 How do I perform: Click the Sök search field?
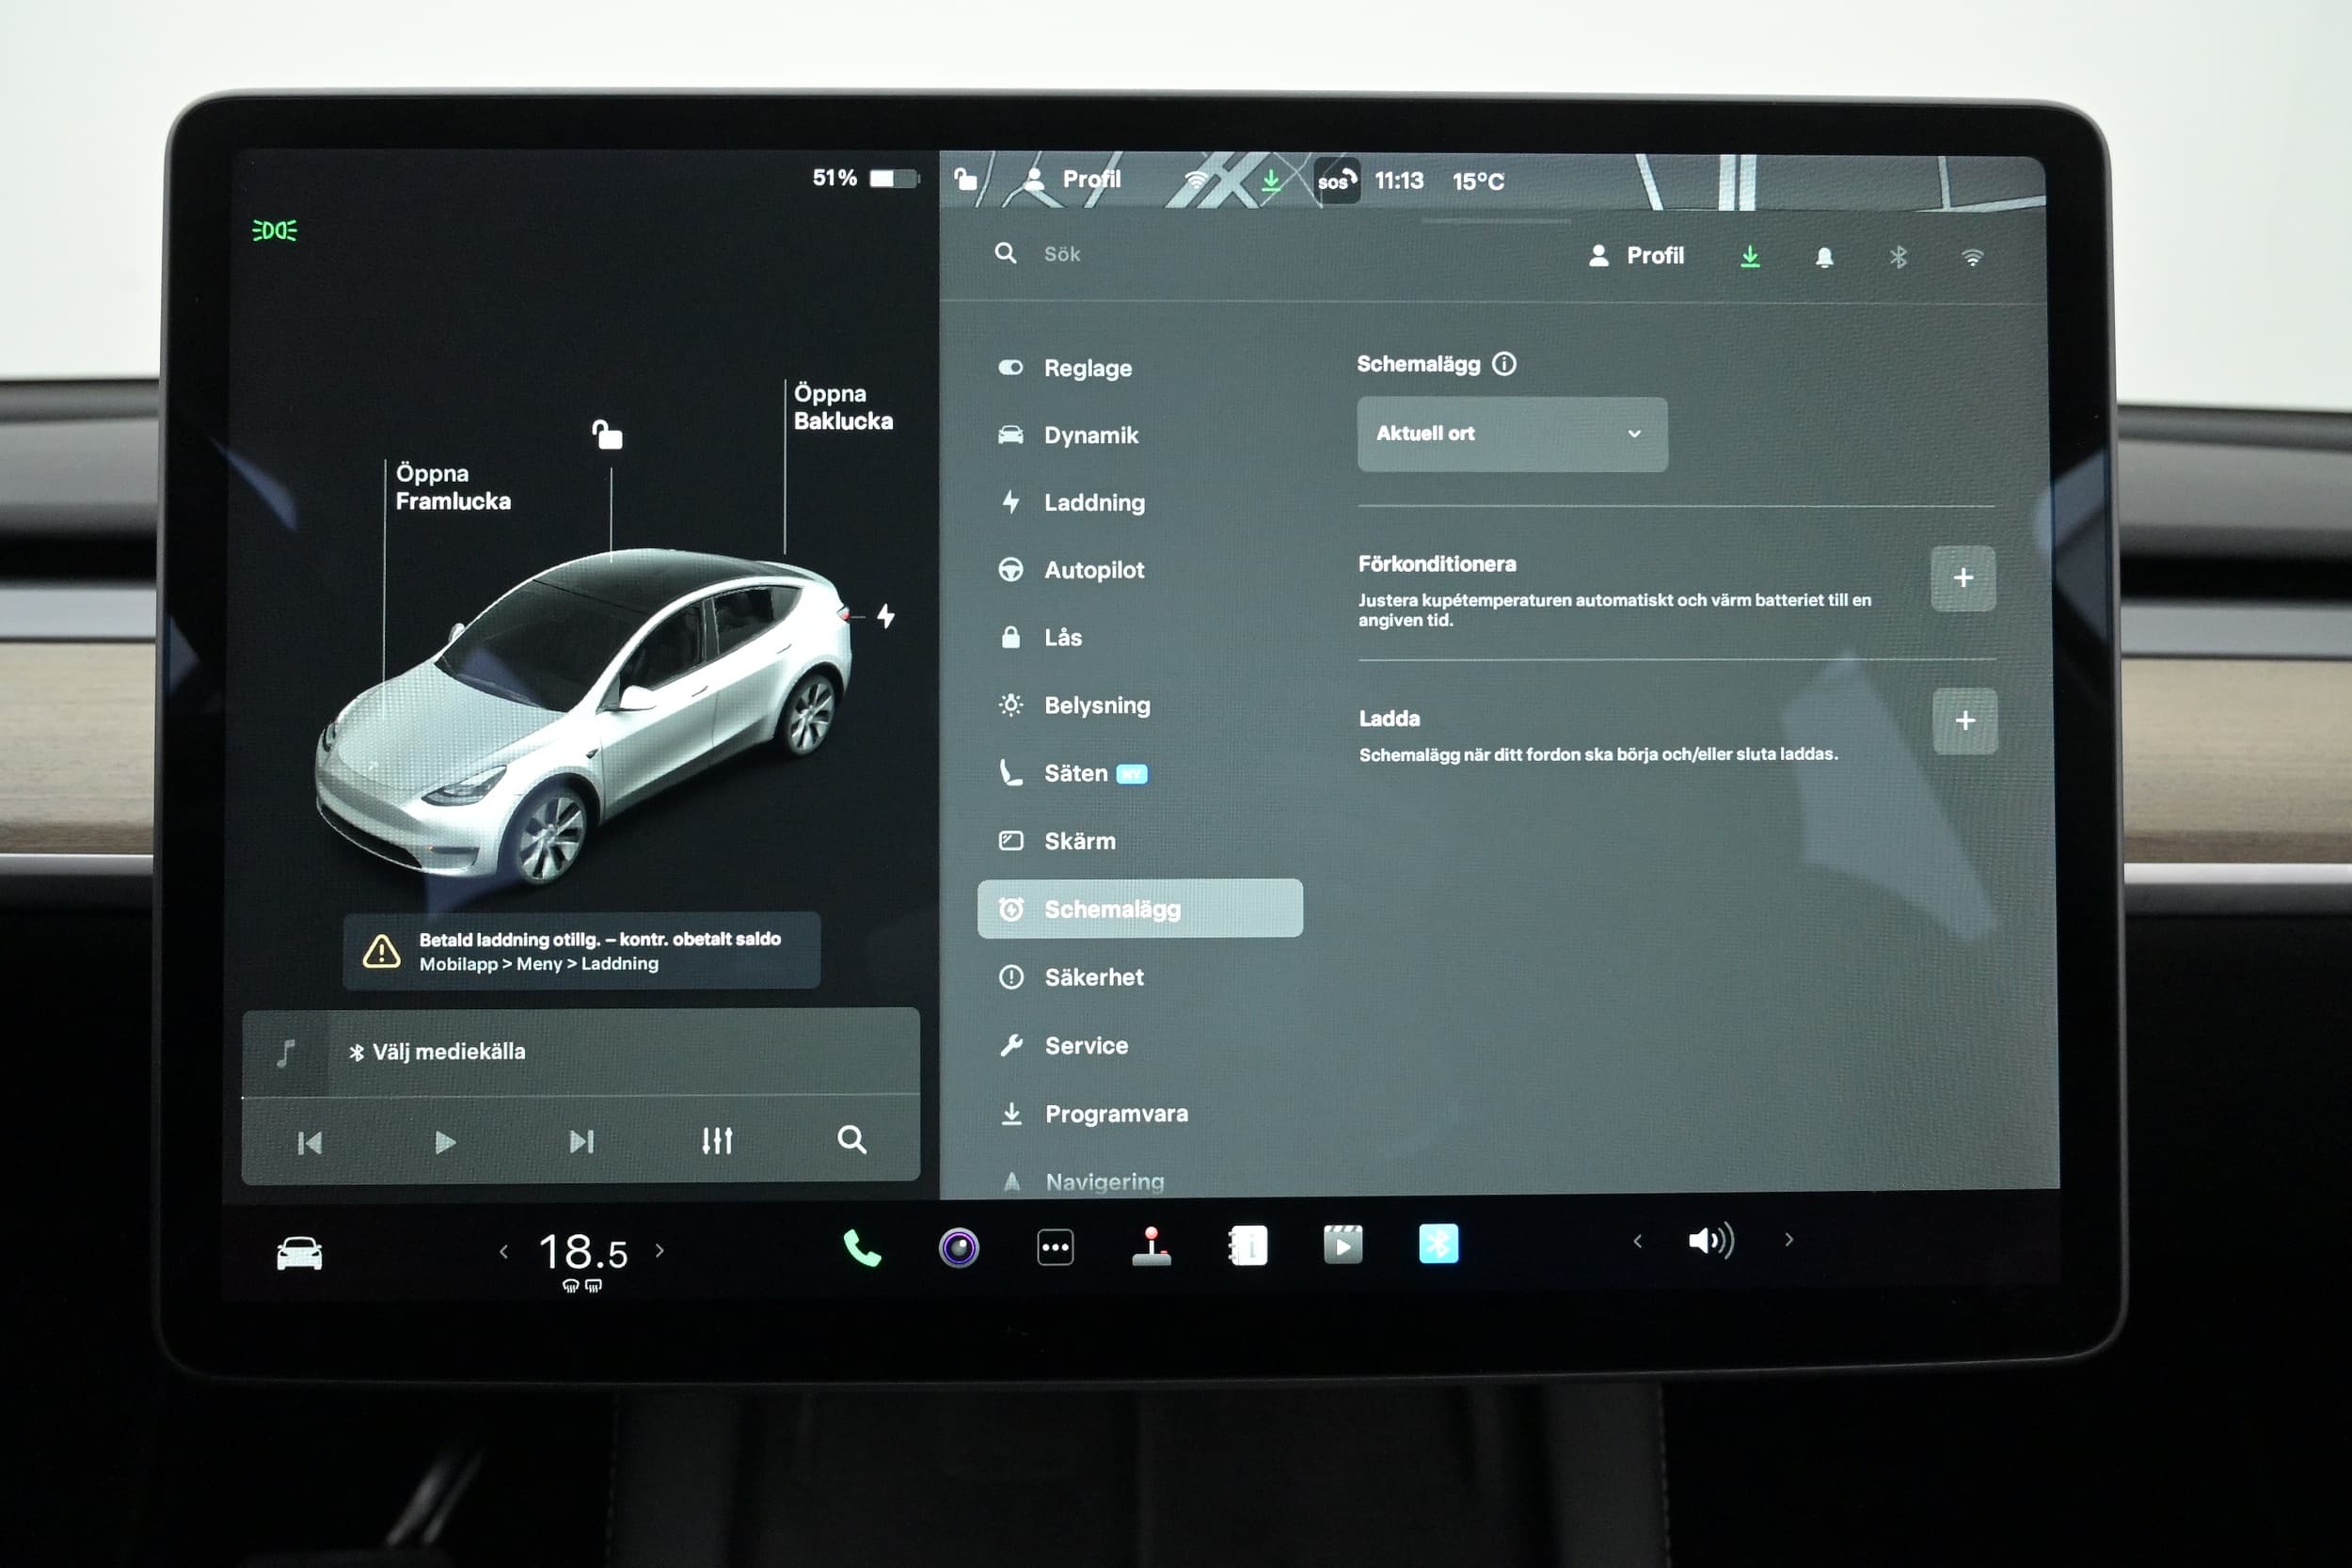pyautogui.click(x=1062, y=255)
